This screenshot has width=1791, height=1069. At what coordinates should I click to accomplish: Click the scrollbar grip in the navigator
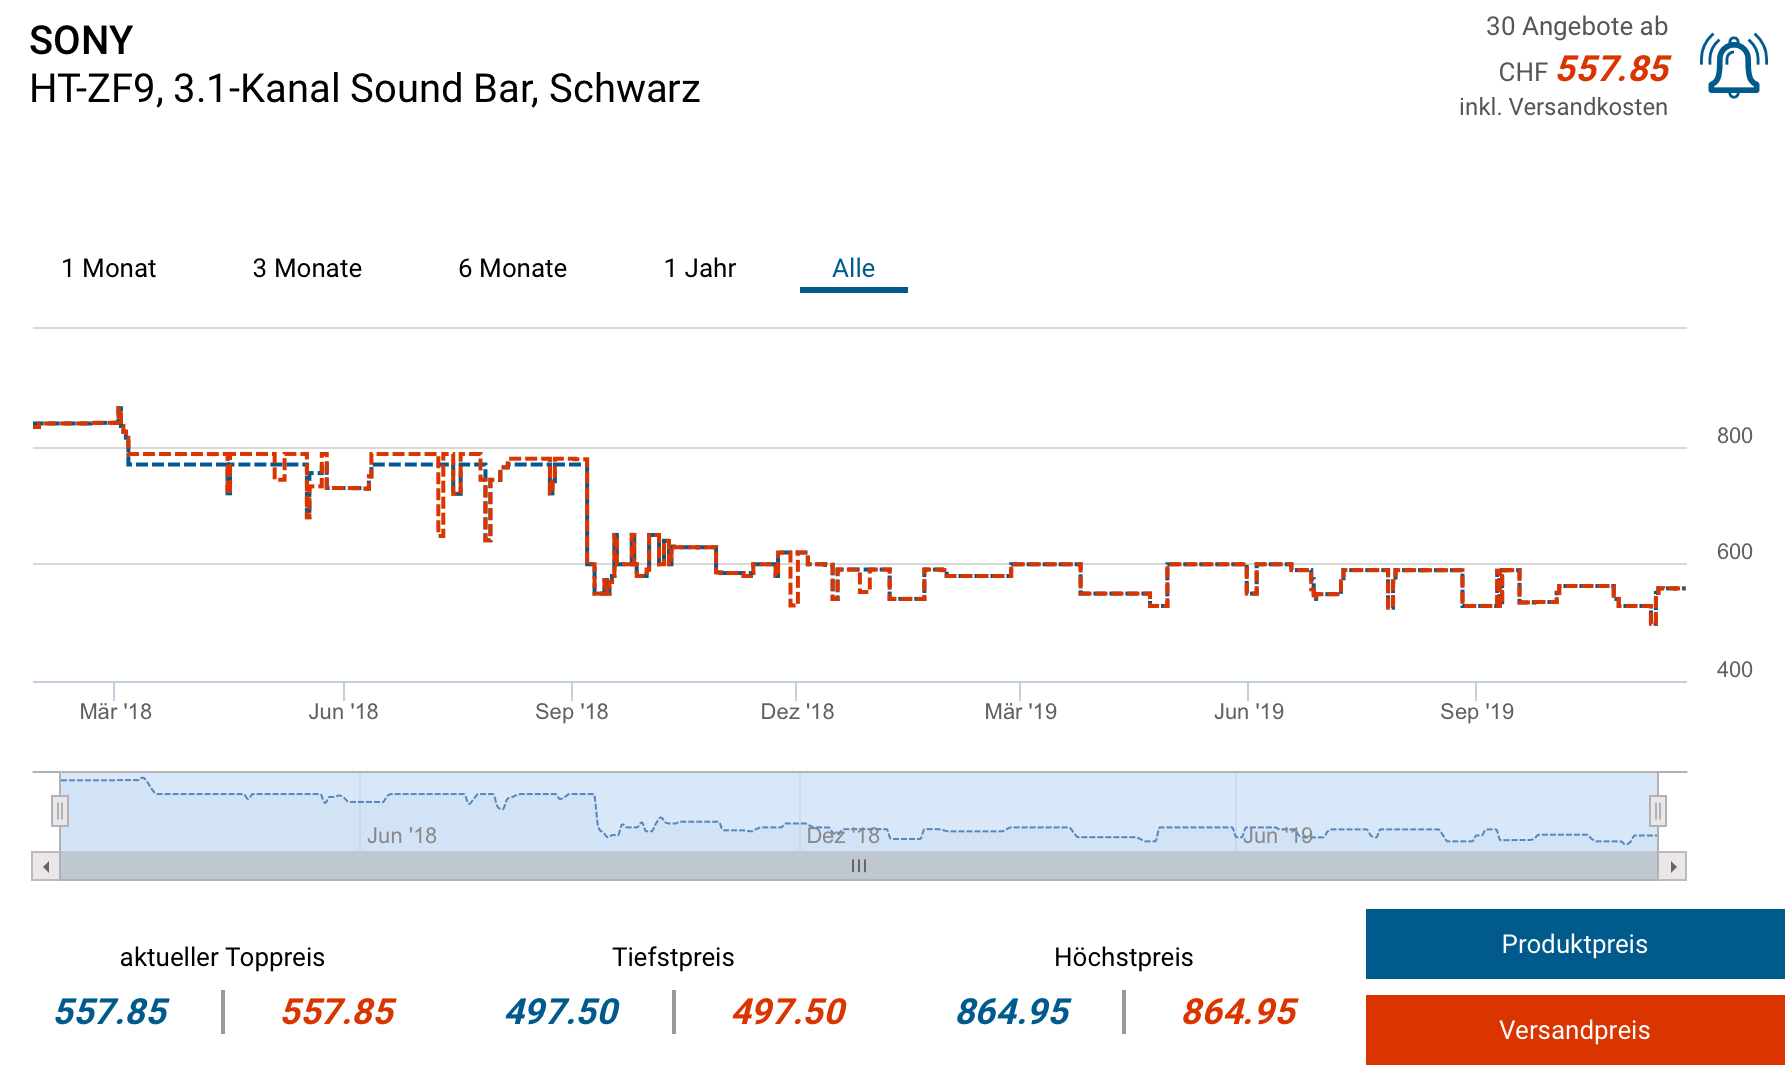[x=858, y=866]
